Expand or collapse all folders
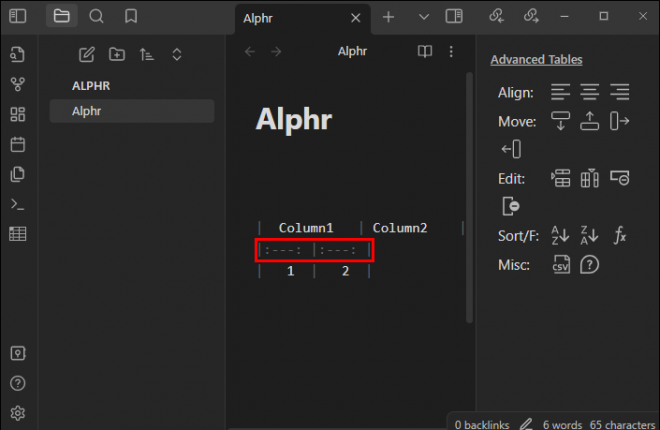The width and height of the screenshot is (660, 430). pyautogui.click(x=177, y=54)
